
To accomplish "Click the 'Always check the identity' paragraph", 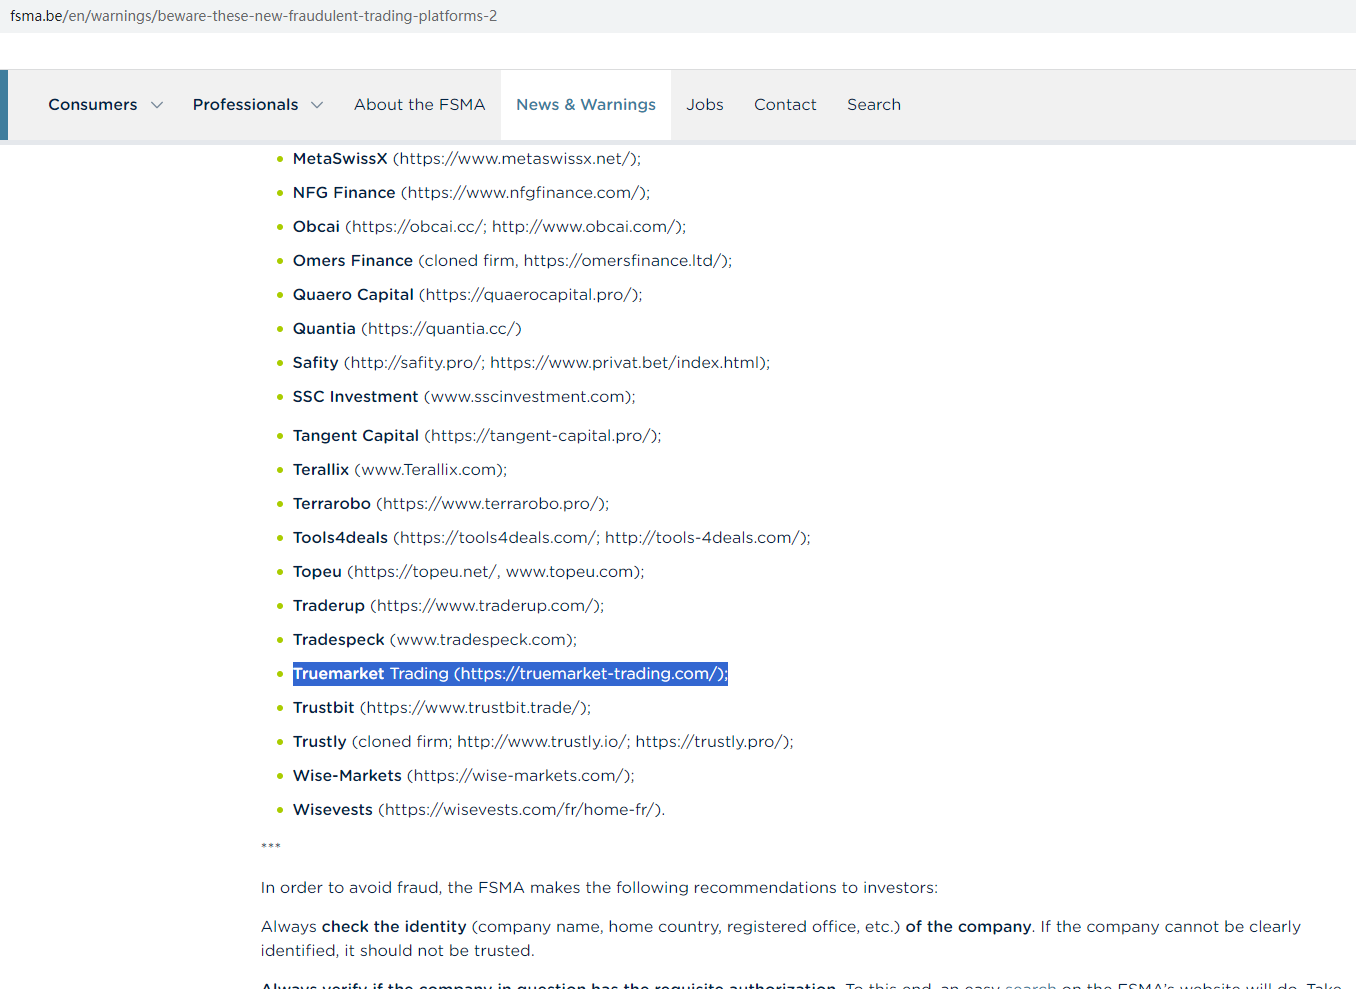I will [781, 939].
